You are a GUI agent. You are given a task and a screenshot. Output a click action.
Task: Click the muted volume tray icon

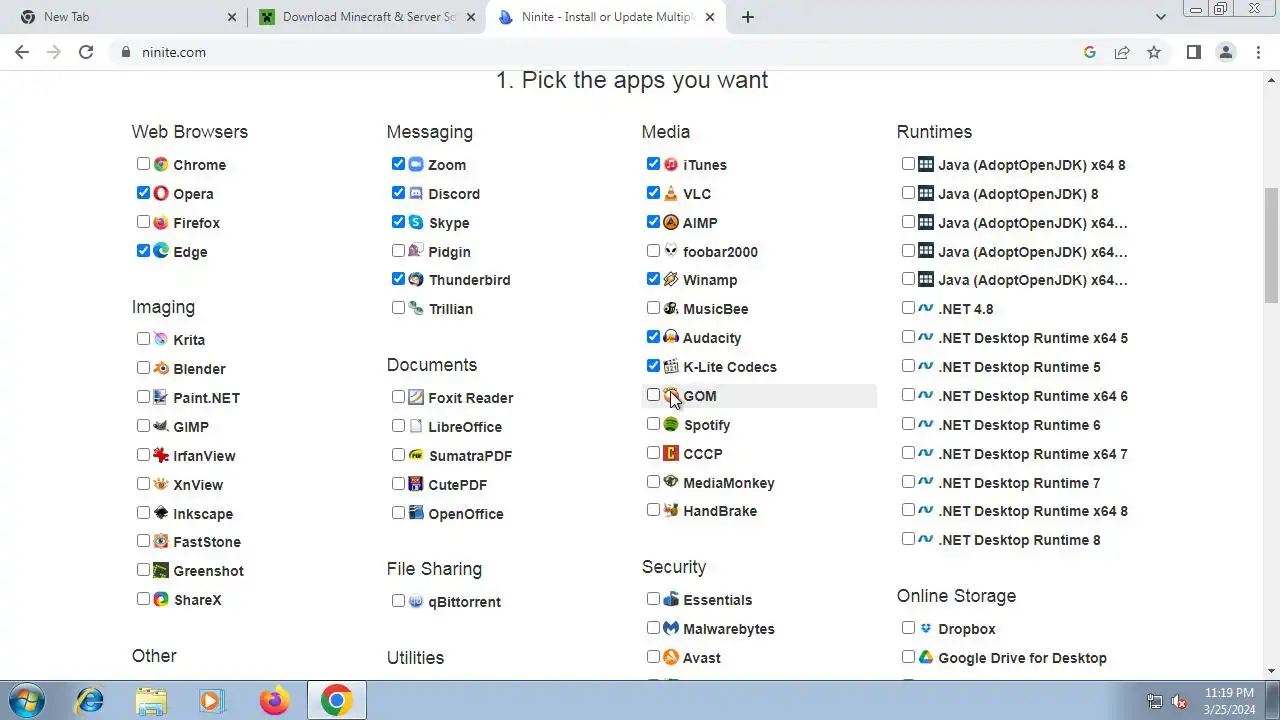1180,701
